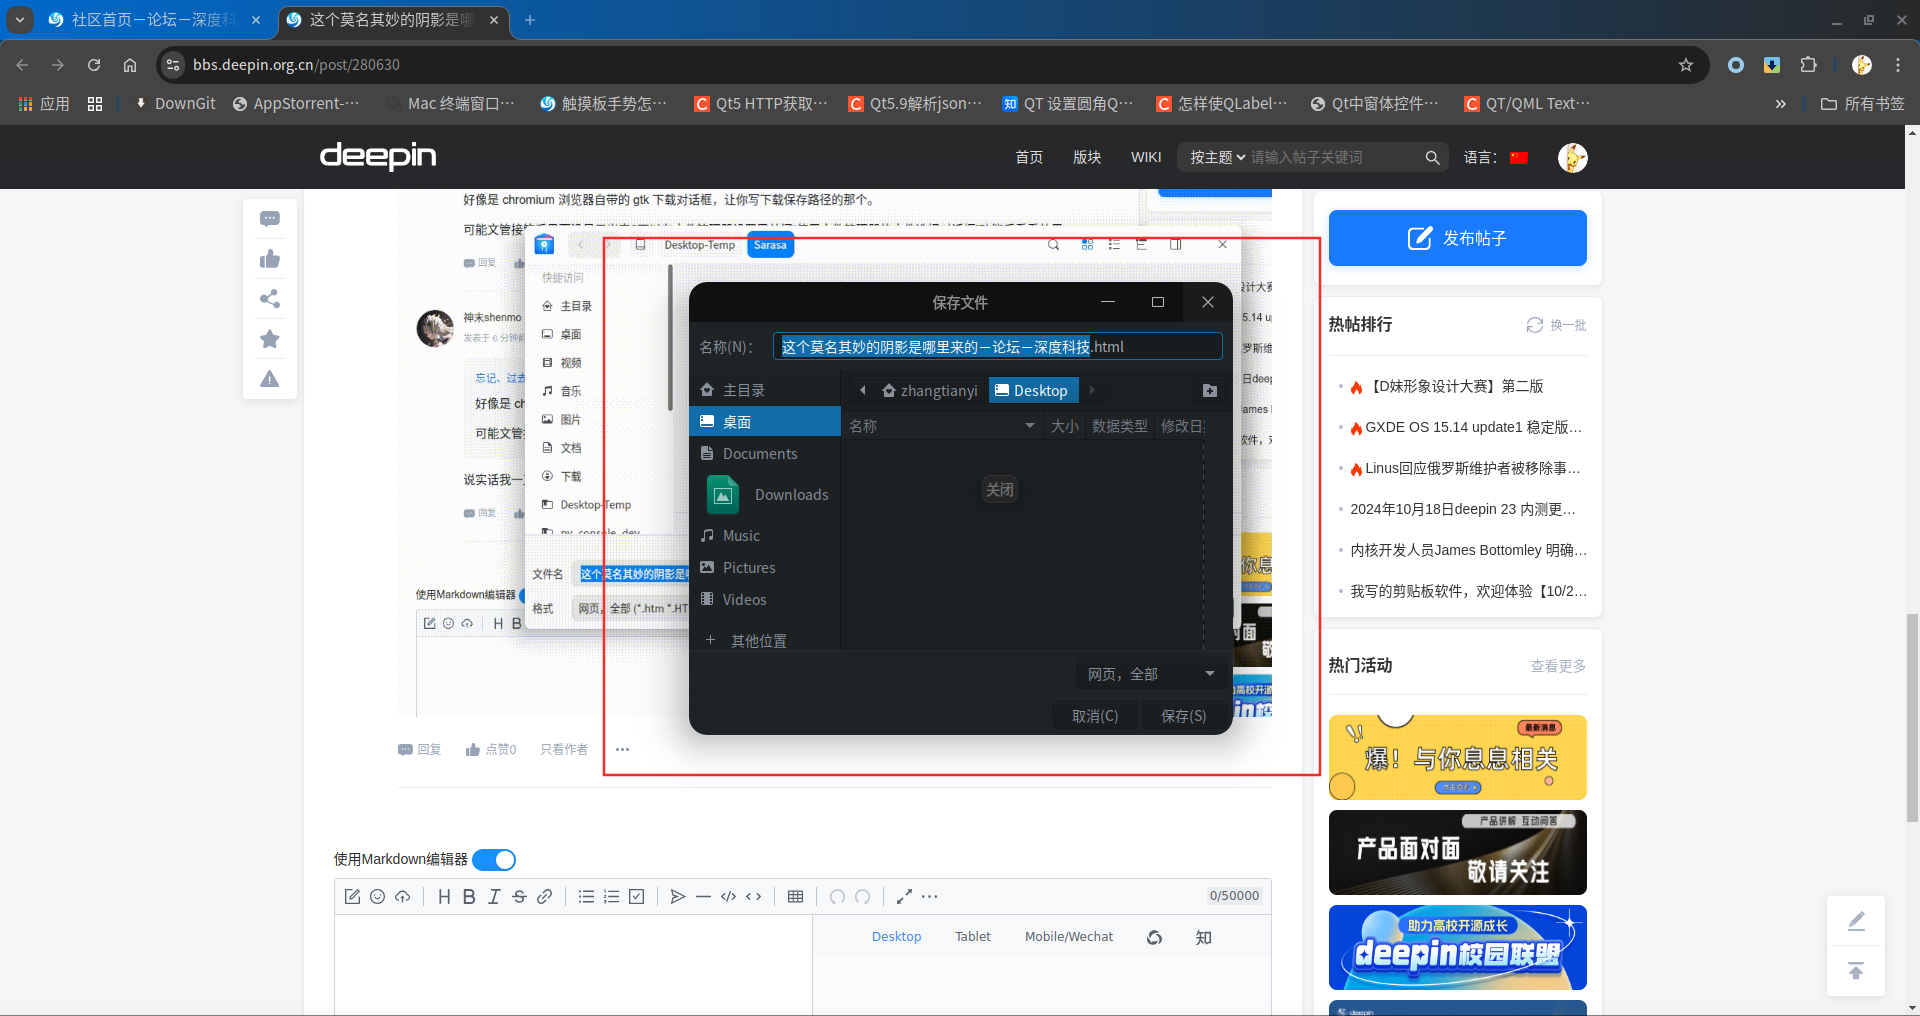The width and height of the screenshot is (1920, 1016).
Task: Show hidden bookmarks with the » overflow button
Action: point(1780,103)
